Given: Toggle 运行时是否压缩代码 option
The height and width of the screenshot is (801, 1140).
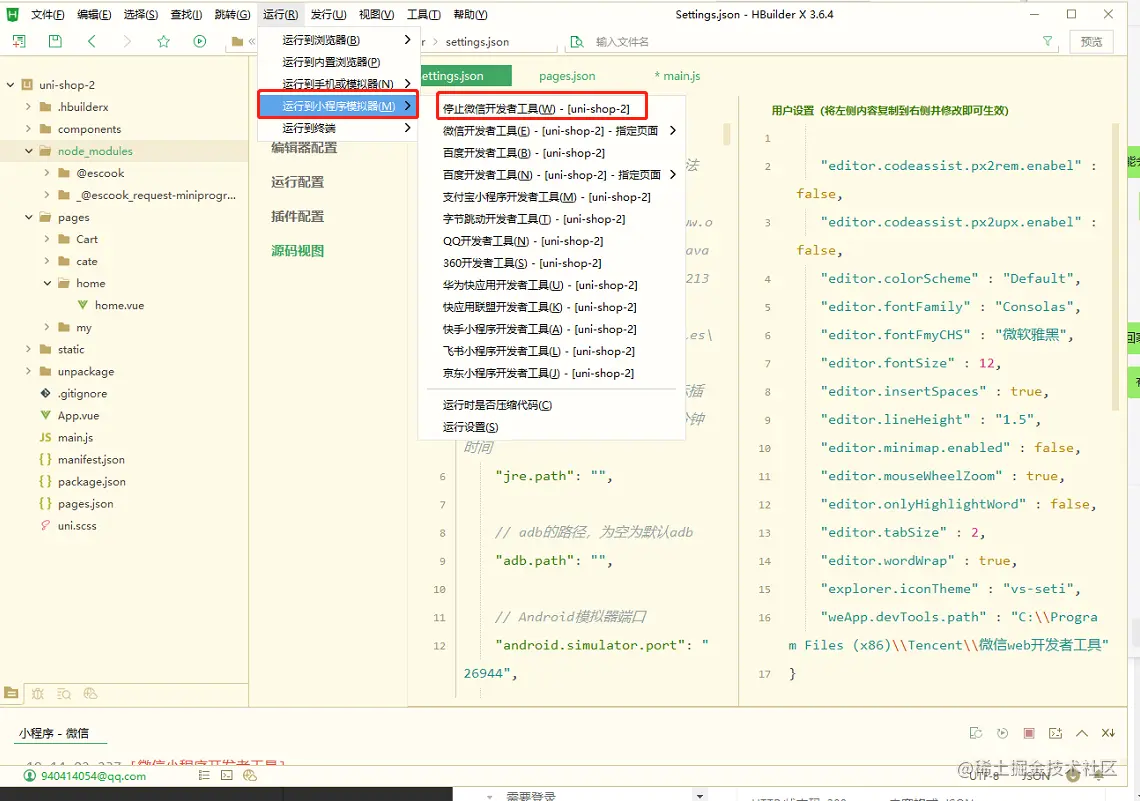Looking at the screenshot, I should click(497, 405).
